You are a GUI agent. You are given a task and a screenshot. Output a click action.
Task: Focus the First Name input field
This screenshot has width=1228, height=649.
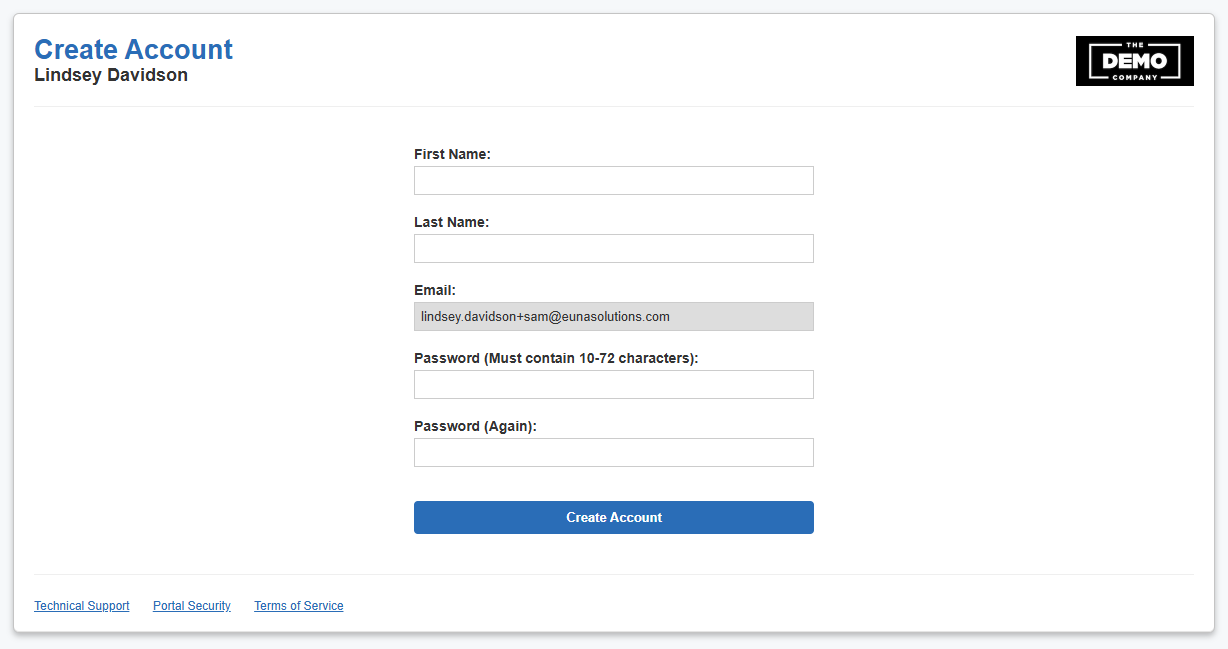tap(614, 181)
